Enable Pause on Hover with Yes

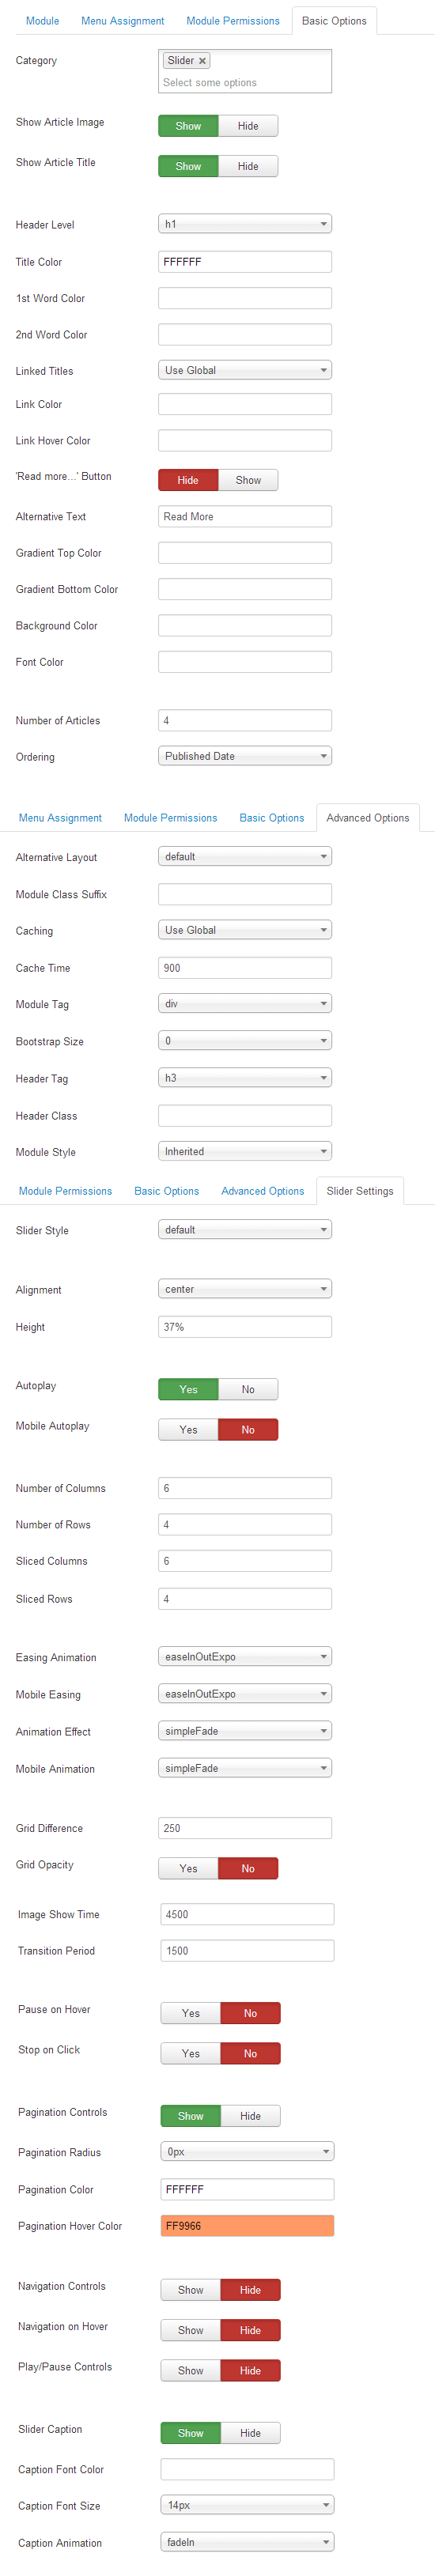[x=191, y=2014]
